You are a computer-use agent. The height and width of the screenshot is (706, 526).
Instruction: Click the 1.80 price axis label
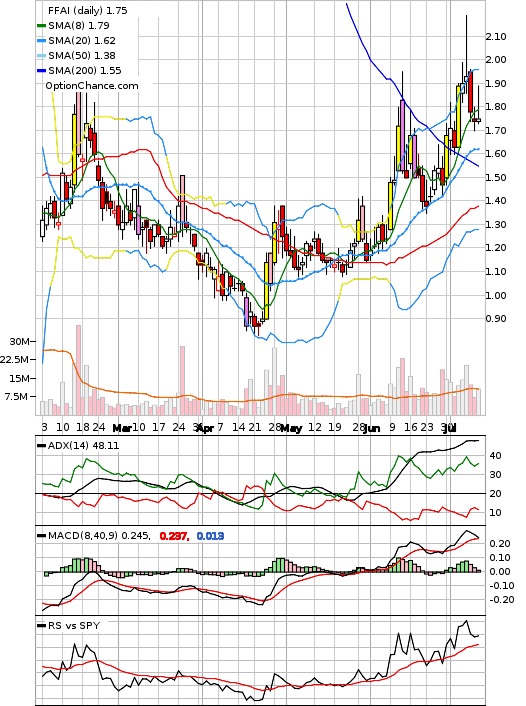point(495,107)
